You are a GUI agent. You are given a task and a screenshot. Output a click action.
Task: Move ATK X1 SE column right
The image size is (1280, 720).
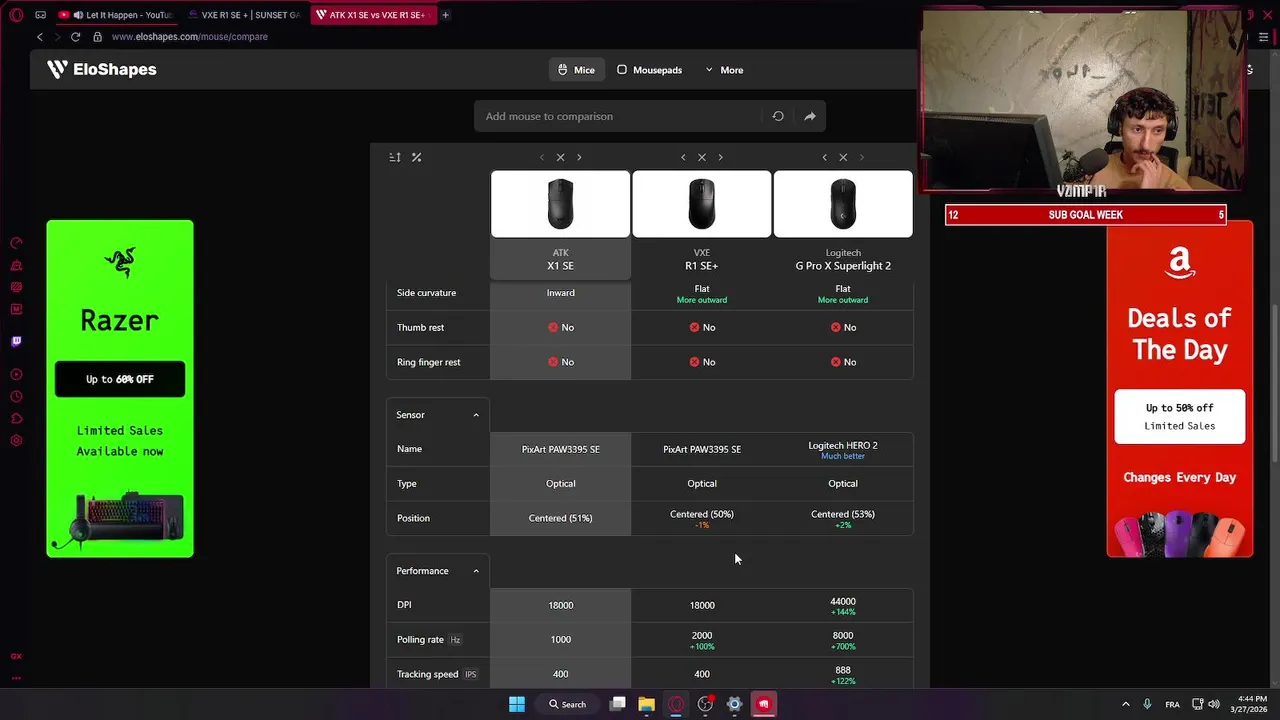pos(579,157)
